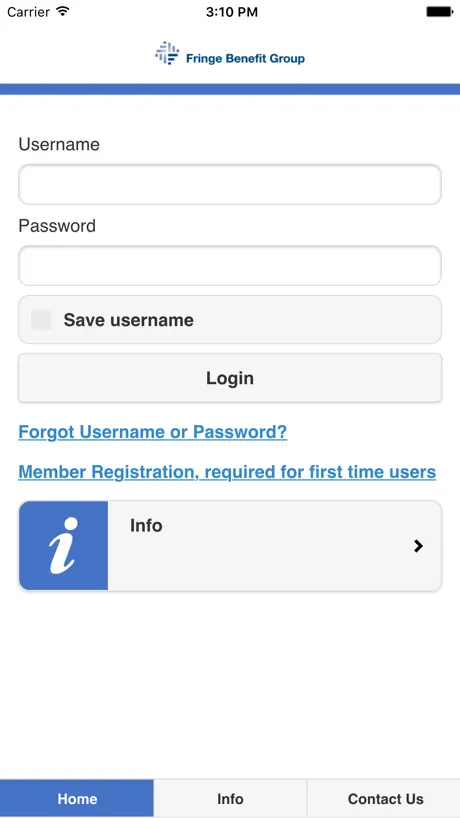
Task: Toggle the Save username checkbox
Action: 41,320
